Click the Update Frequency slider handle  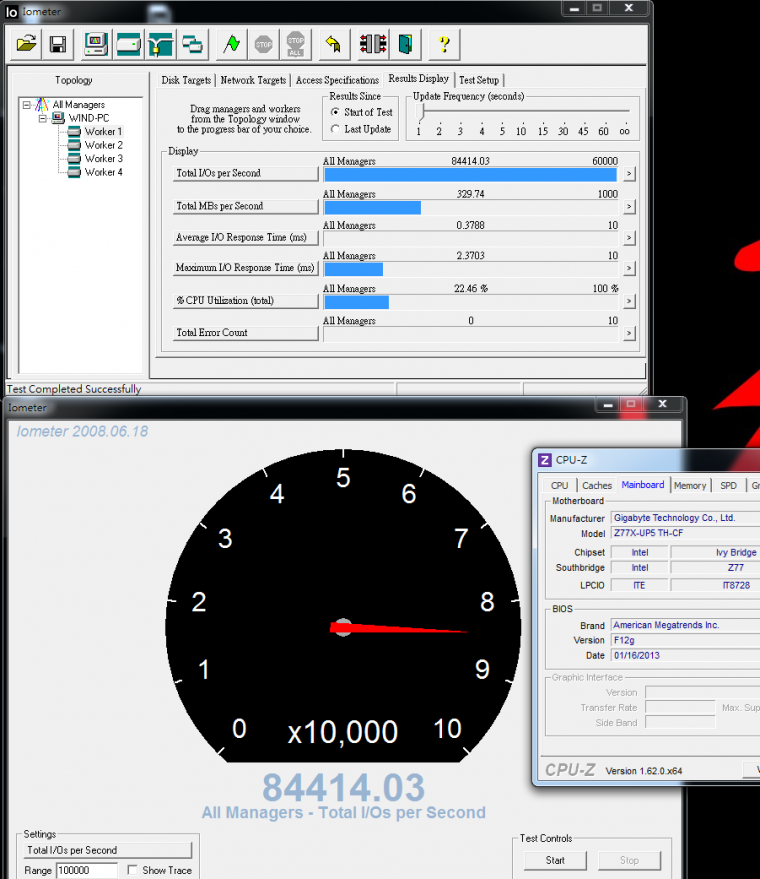[419, 113]
